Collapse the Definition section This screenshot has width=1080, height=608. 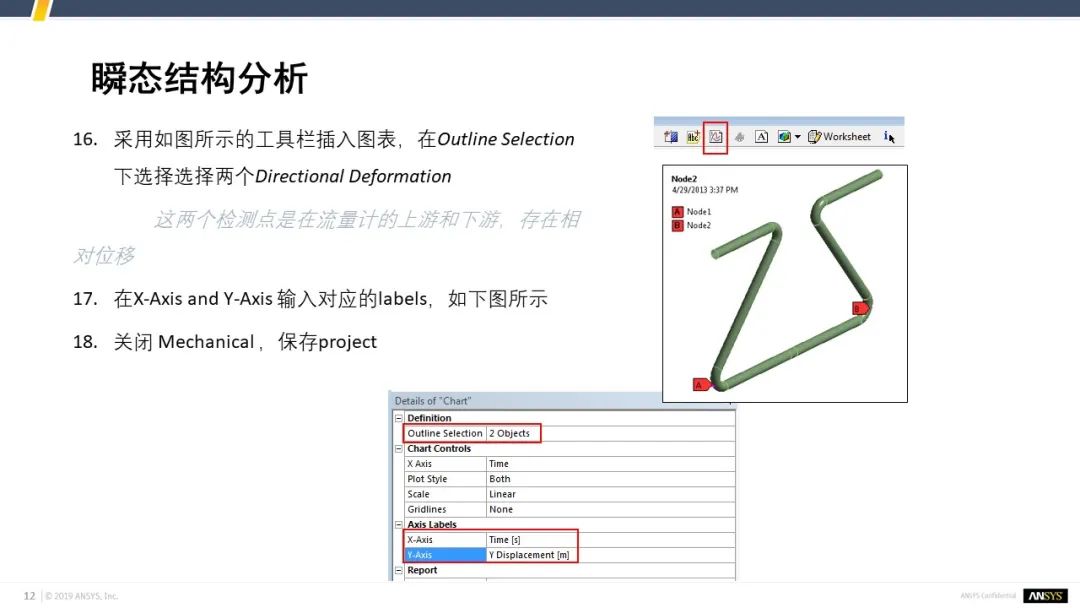click(x=399, y=418)
